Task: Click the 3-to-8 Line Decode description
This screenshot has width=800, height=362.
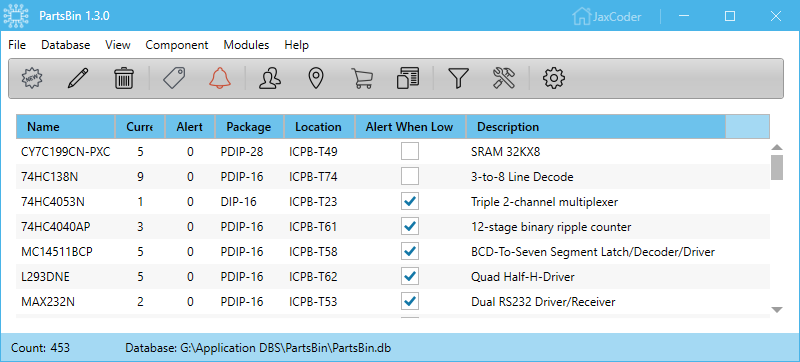Action: tap(522, 176)
